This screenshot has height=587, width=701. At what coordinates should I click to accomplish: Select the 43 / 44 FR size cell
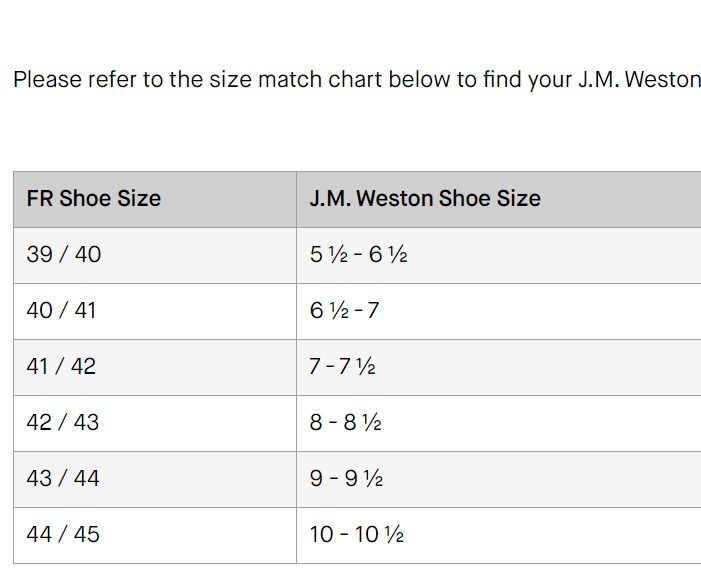pyautogui.click(x=63, y=478)
